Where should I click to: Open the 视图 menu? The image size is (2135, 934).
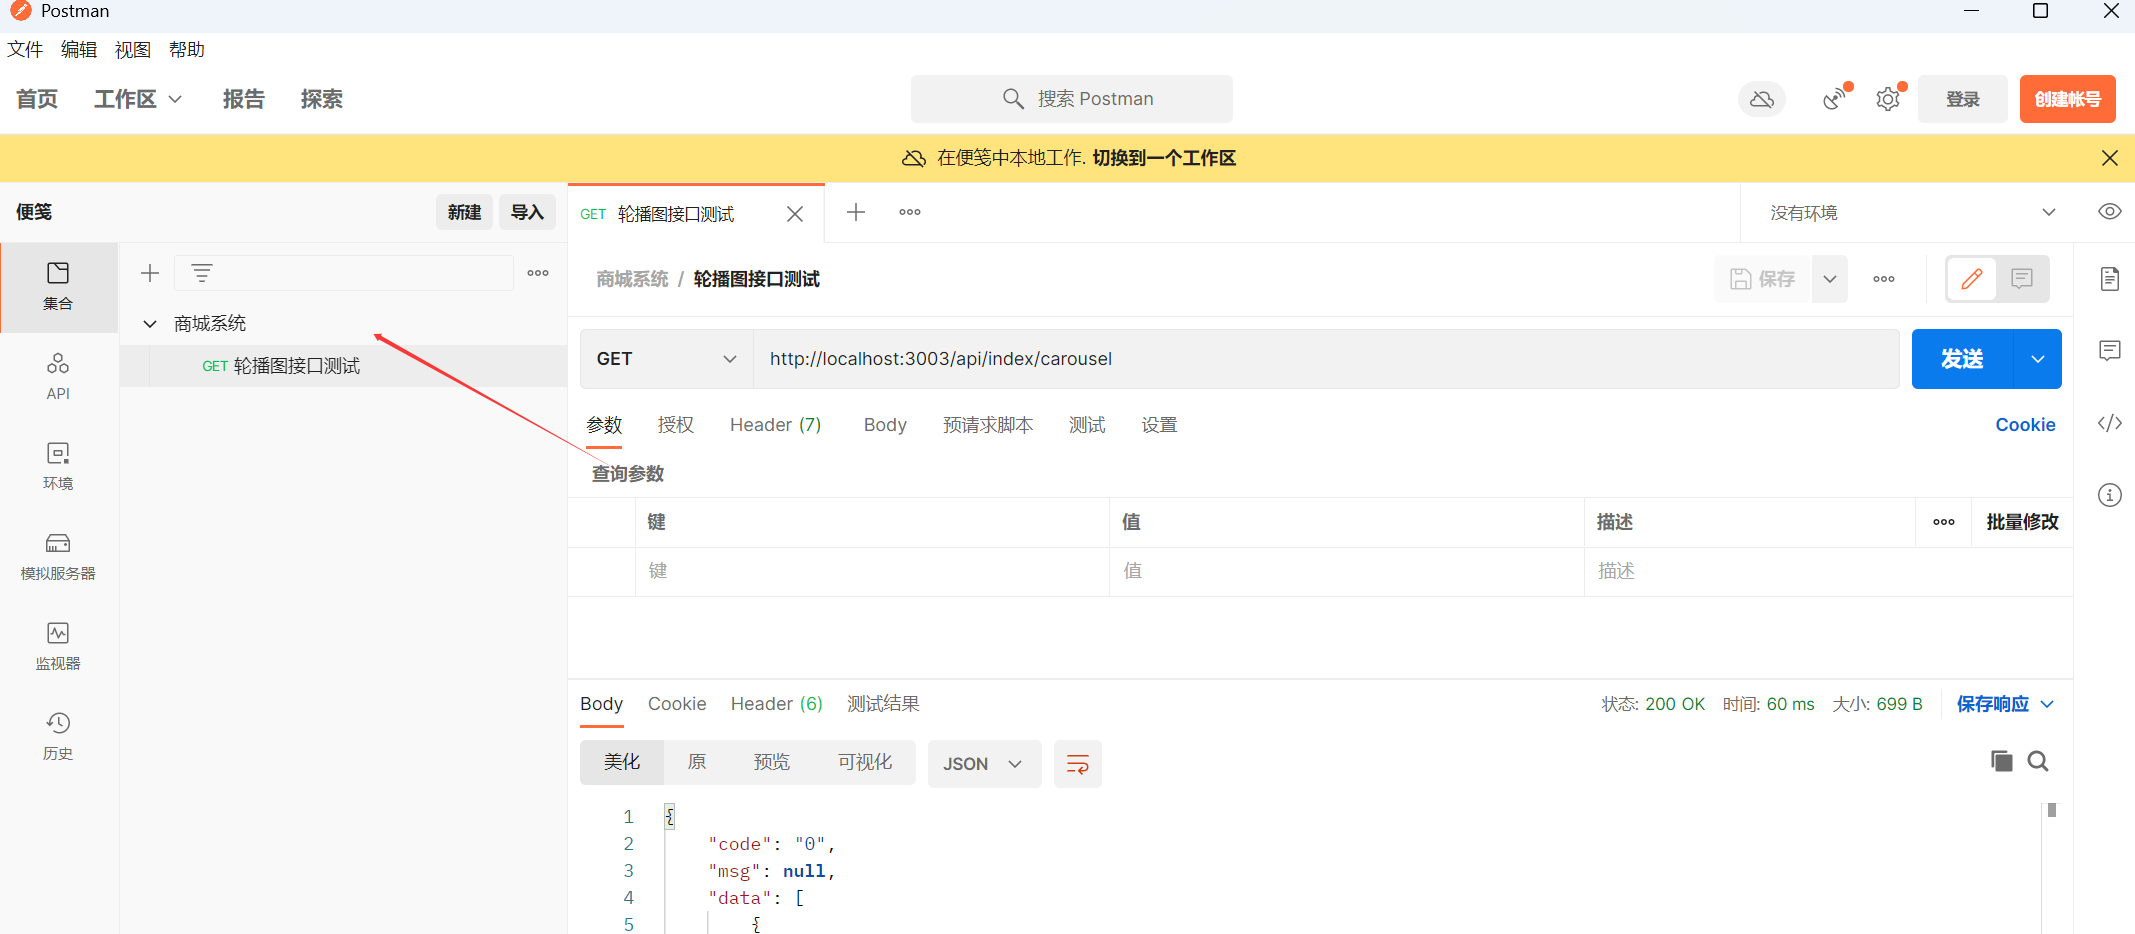click(133, 50)
